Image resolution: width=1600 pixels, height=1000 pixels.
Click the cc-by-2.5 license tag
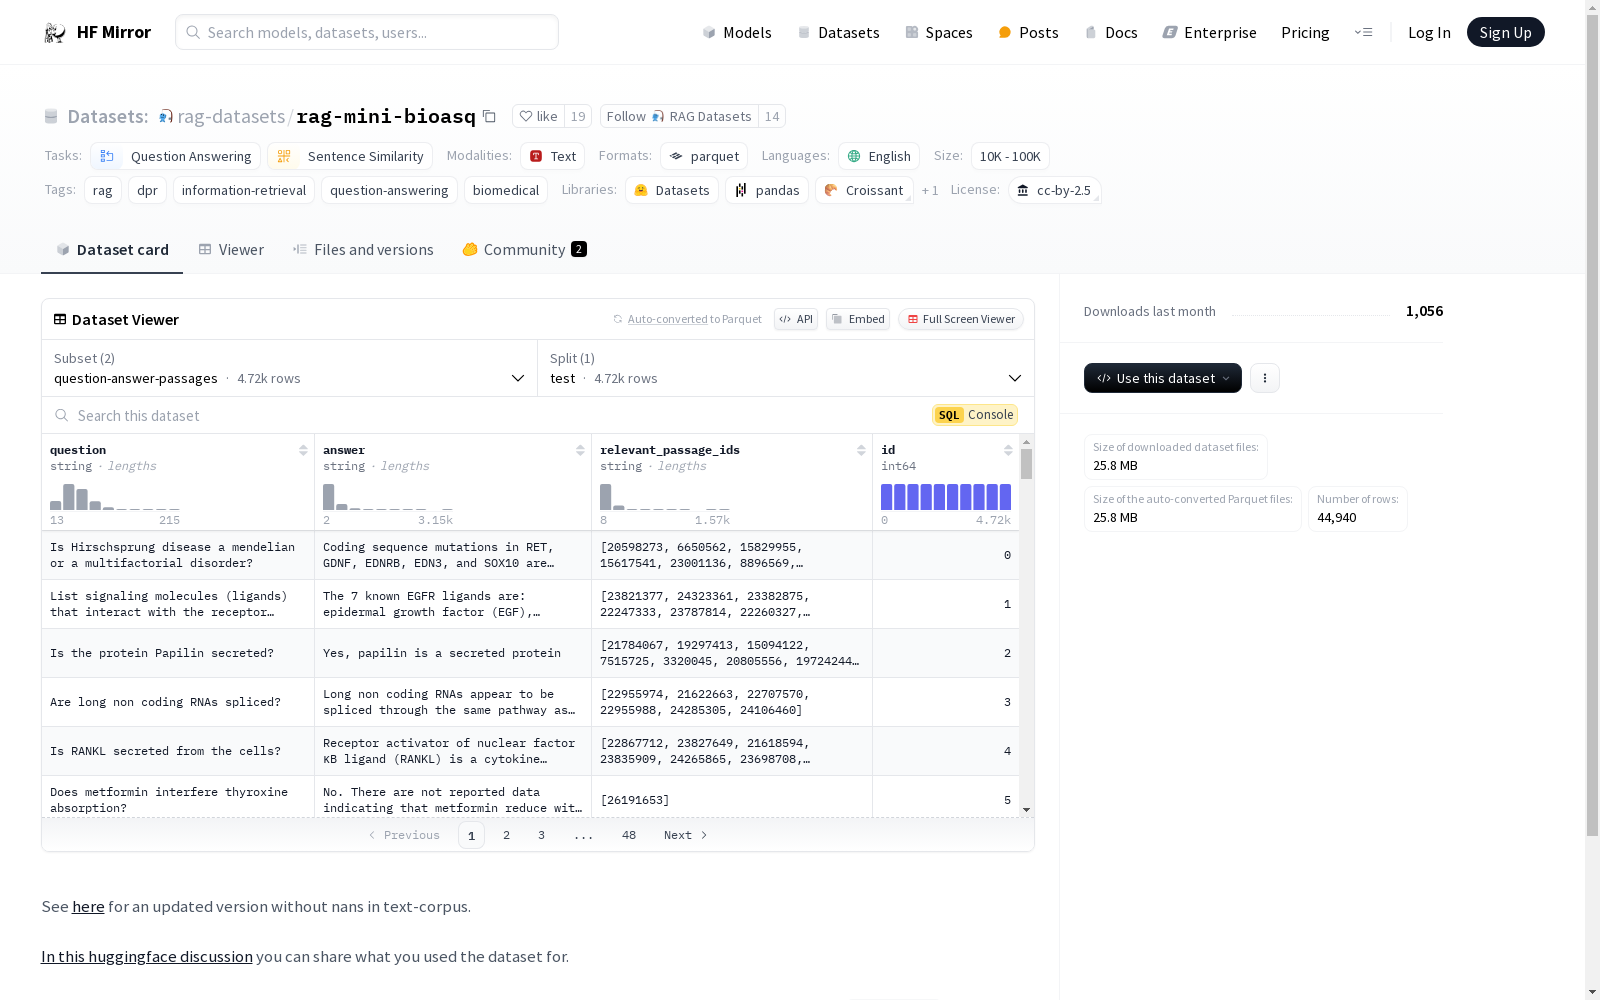click(x=1054, y=190)
